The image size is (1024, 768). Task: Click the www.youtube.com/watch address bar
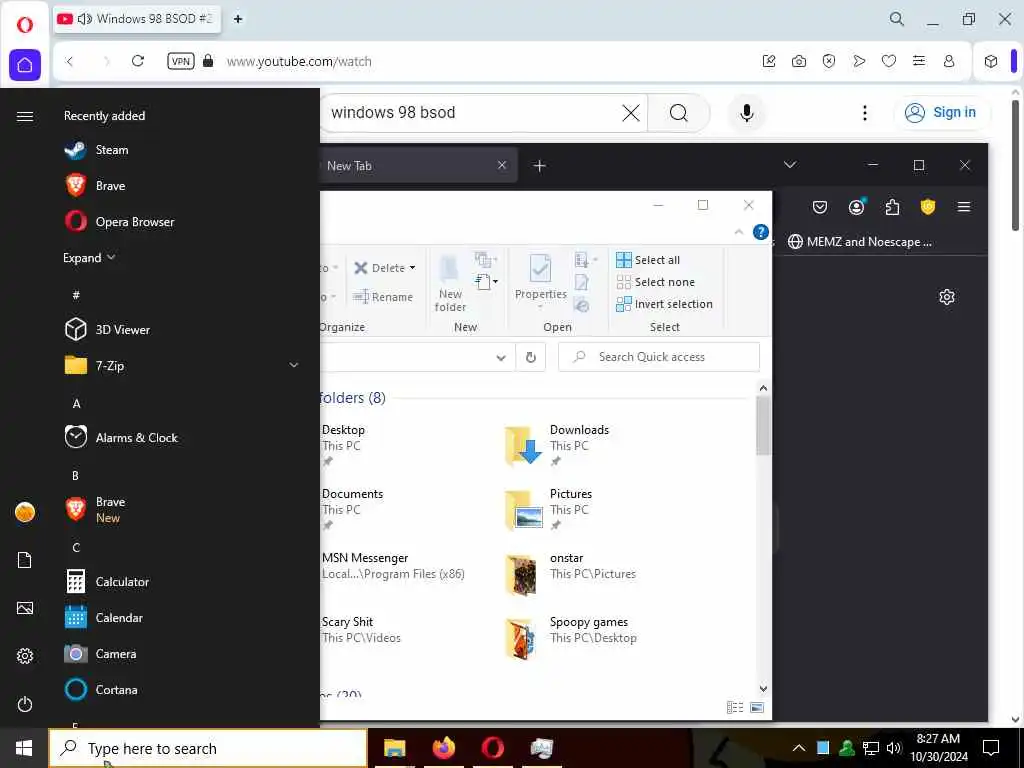click(x=299, y=61)
